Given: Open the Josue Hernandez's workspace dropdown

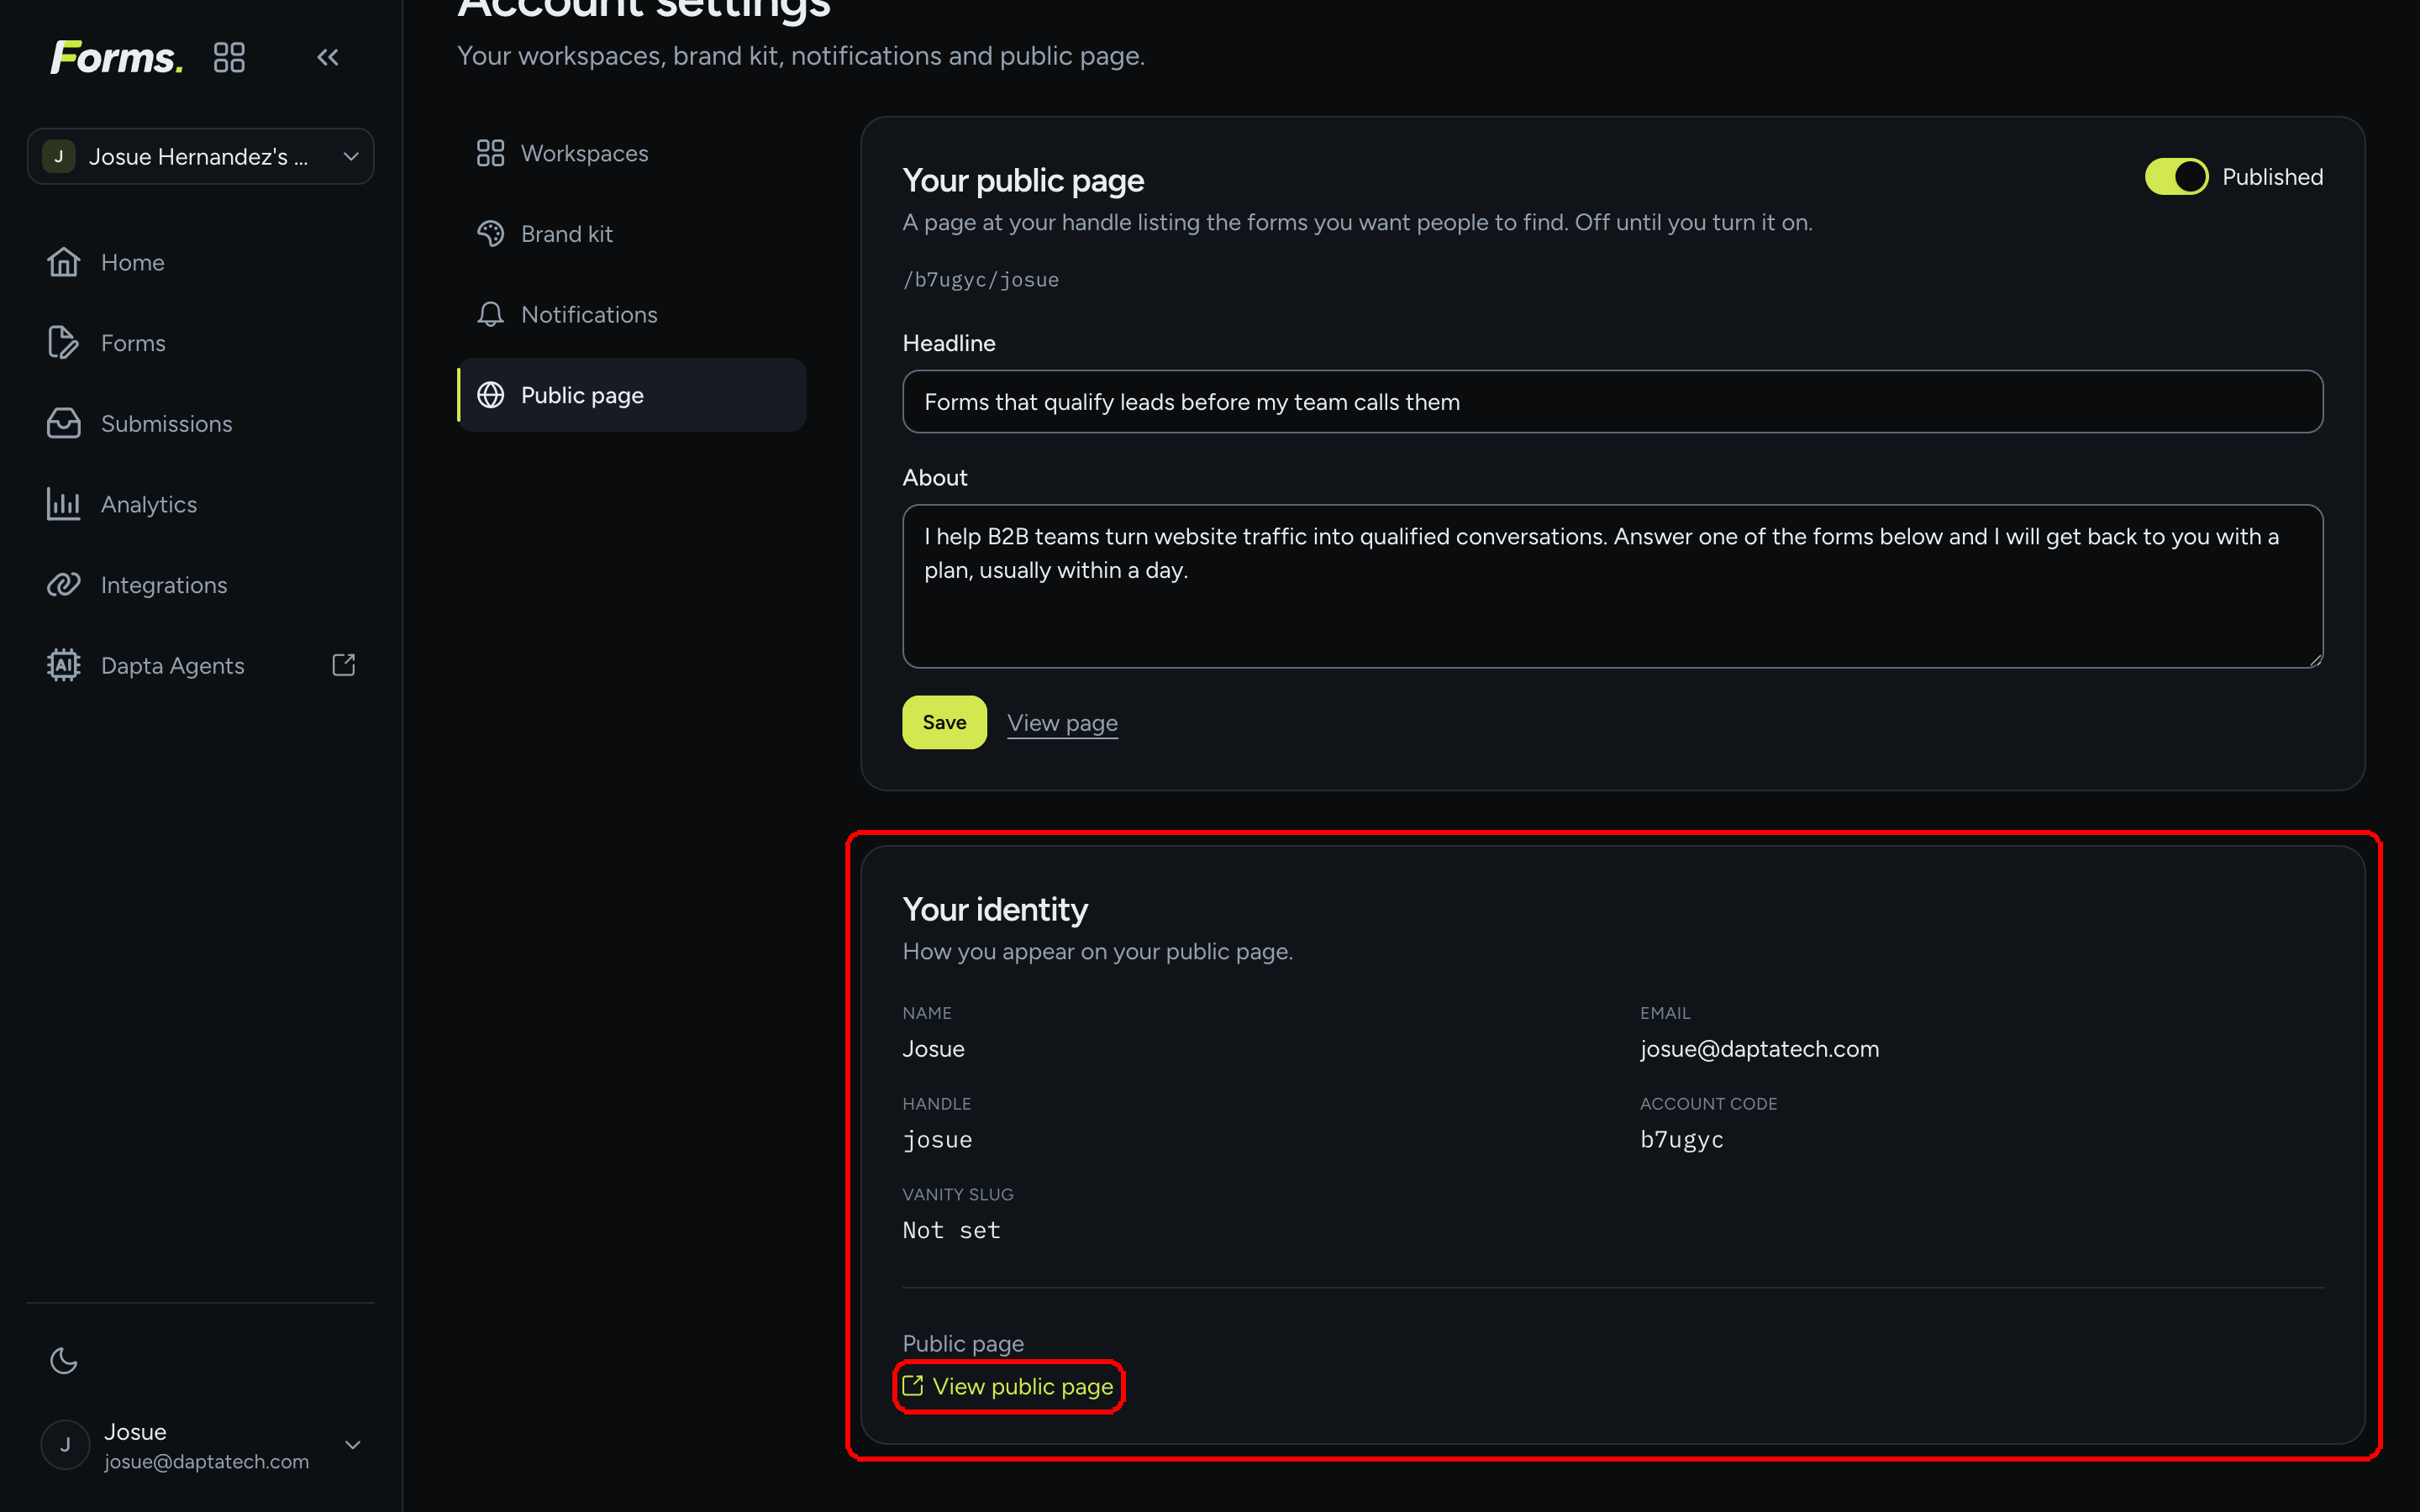Looking at the screenshot, I should pos(201,156).
